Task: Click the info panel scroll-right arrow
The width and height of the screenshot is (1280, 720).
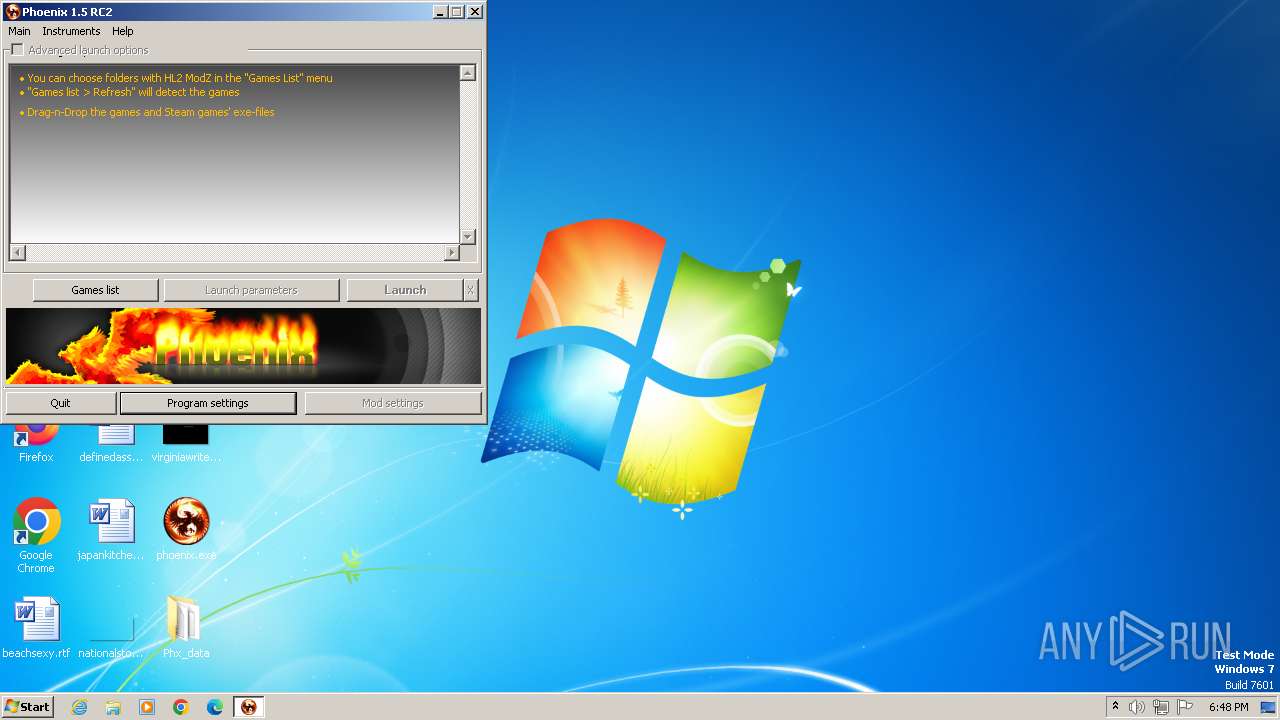Action: click(x=451, y=253)
